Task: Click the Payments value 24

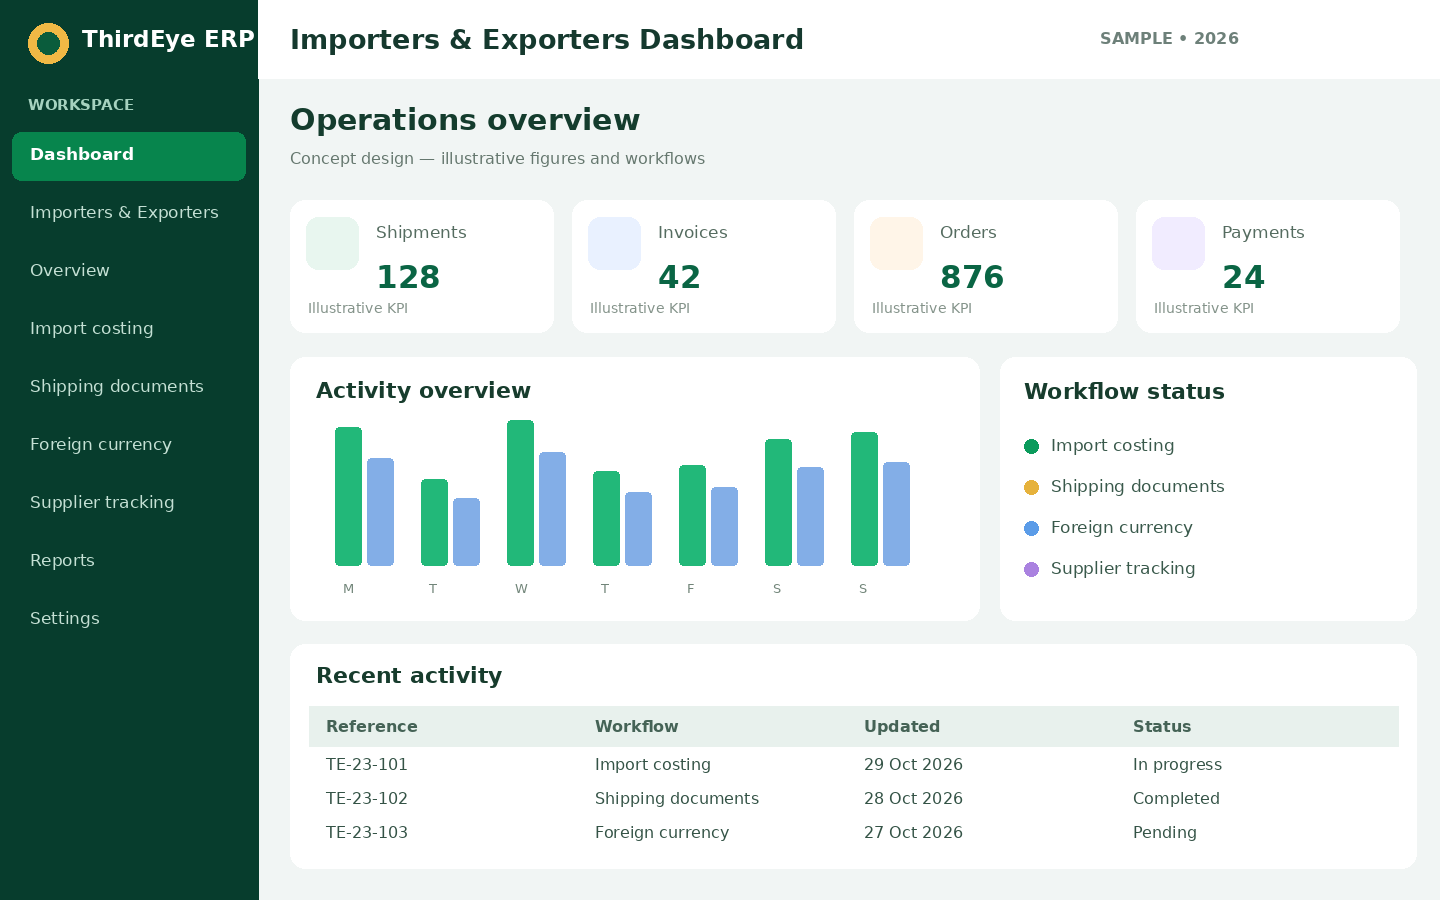Action: [1243, 277]
